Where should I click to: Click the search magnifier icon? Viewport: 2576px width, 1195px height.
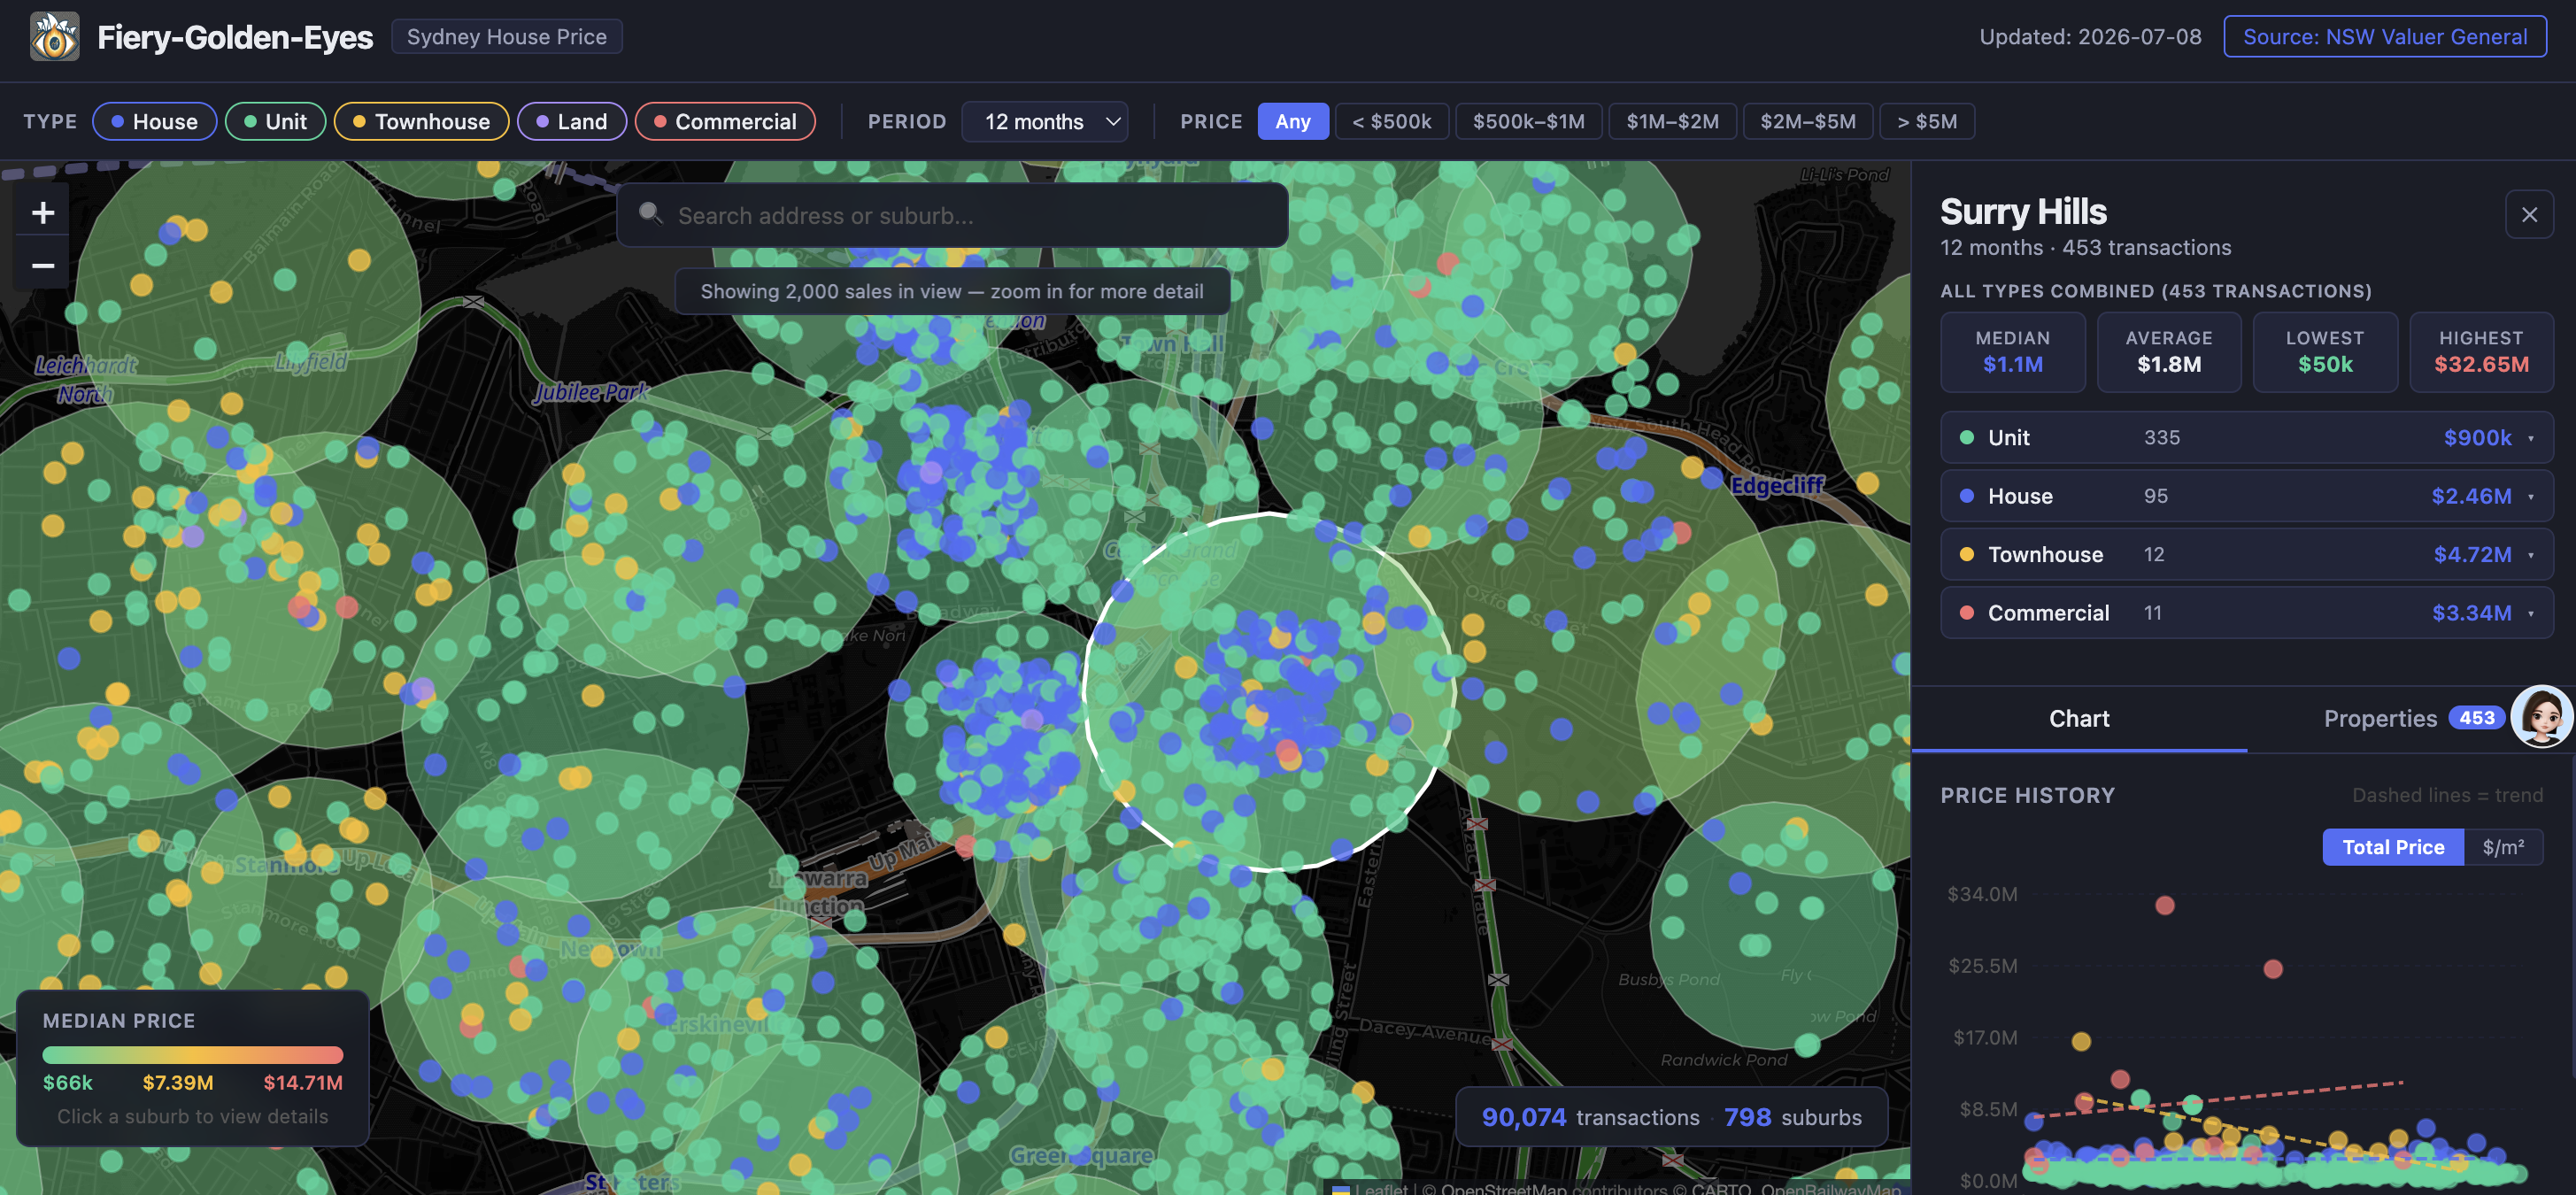tap(650, 213)
